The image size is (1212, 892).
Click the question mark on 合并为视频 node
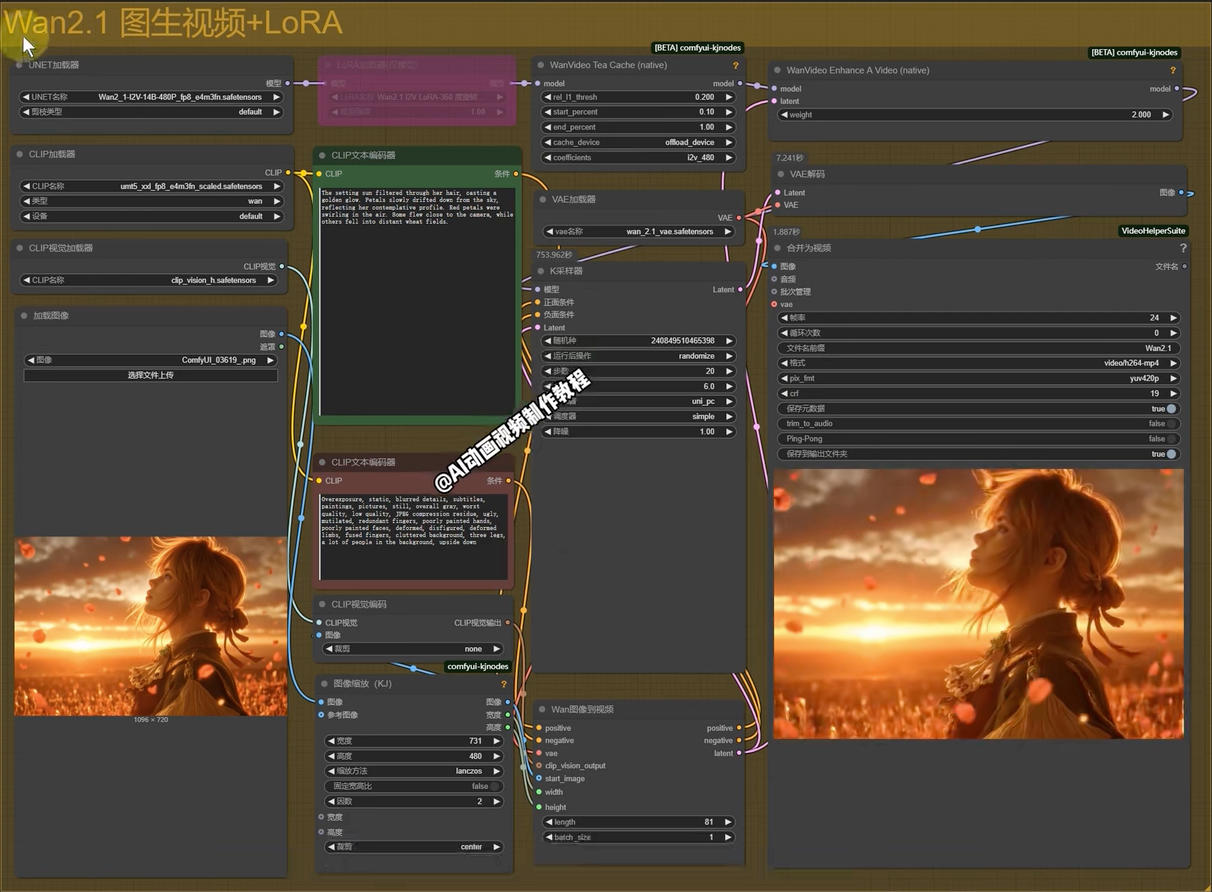click(1183, 248)
